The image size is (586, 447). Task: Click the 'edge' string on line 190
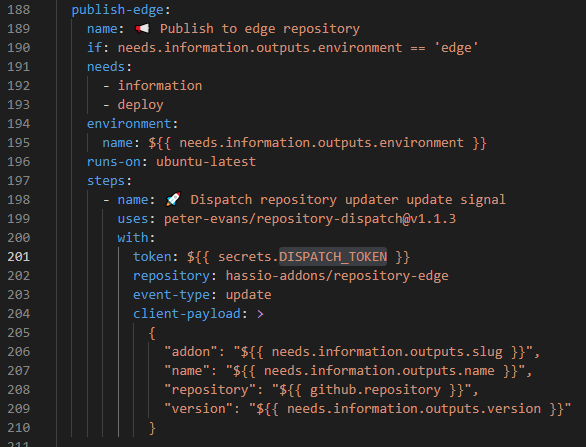coord(456,48)
